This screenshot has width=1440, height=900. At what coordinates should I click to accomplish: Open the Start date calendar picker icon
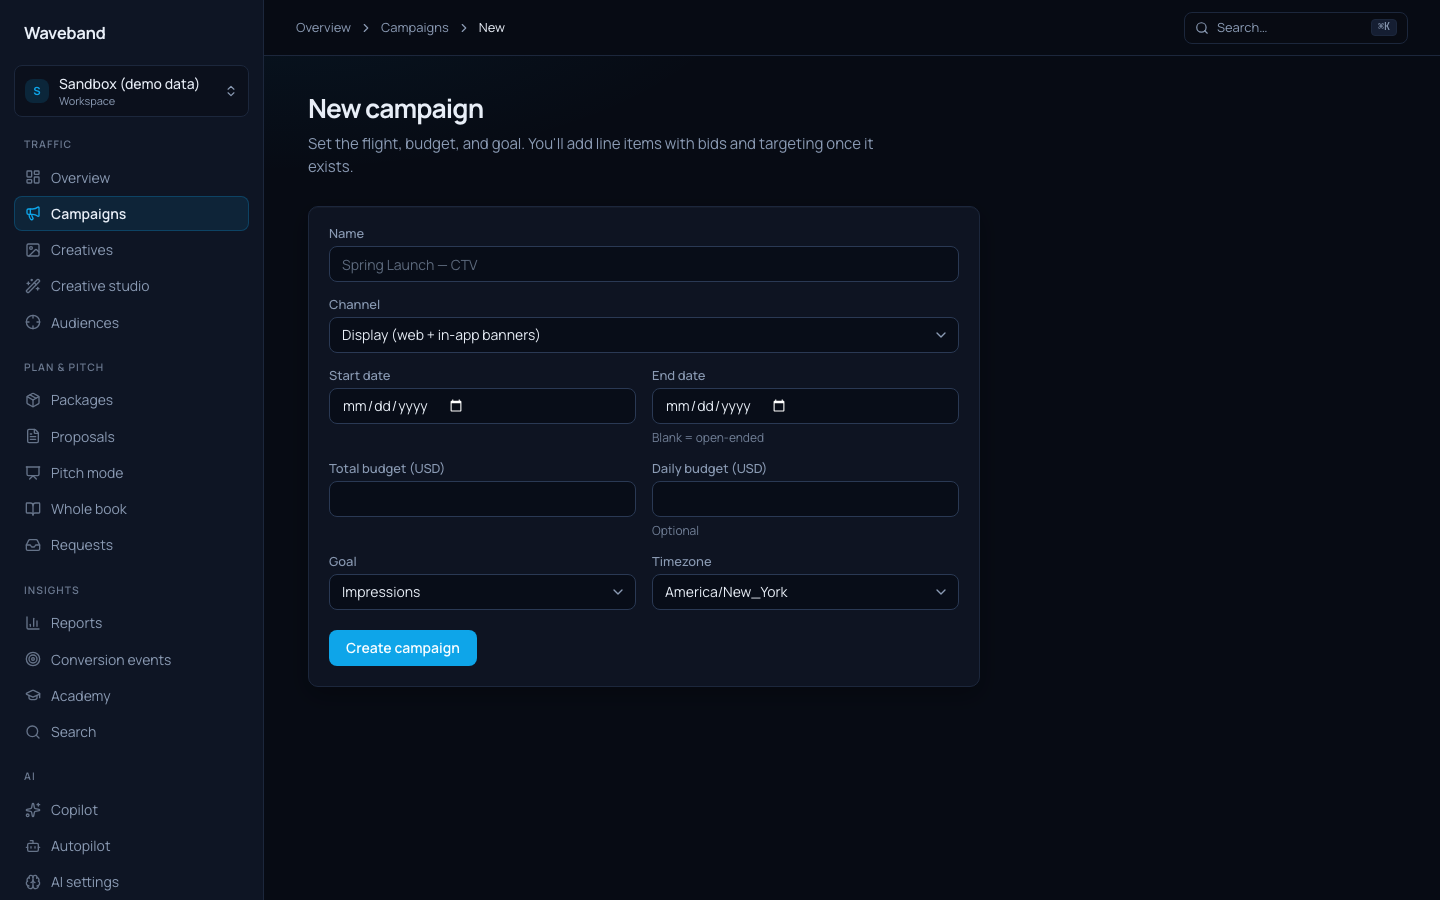point(456,406)
